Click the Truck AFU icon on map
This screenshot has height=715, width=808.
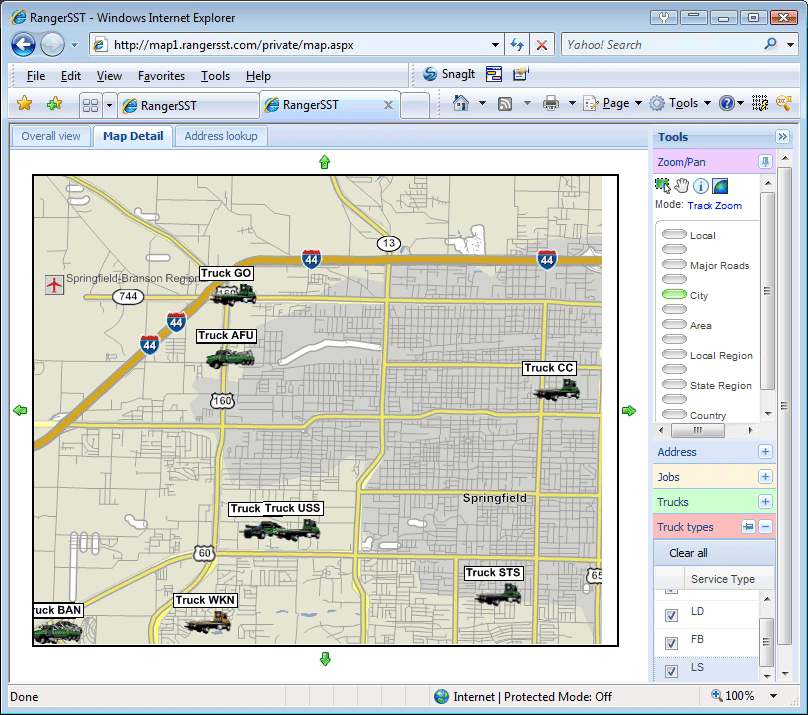(x=230, y=356)
